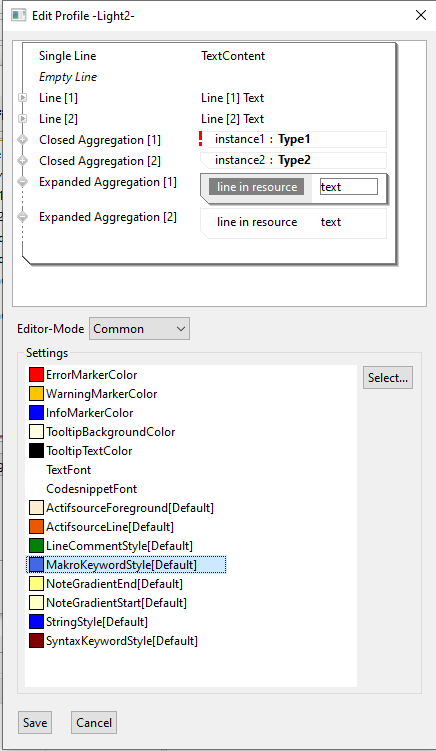This screenshot has width=436, height=751.
Task: Select the WarningMarkerColor setting label
Action: point(102,394)
